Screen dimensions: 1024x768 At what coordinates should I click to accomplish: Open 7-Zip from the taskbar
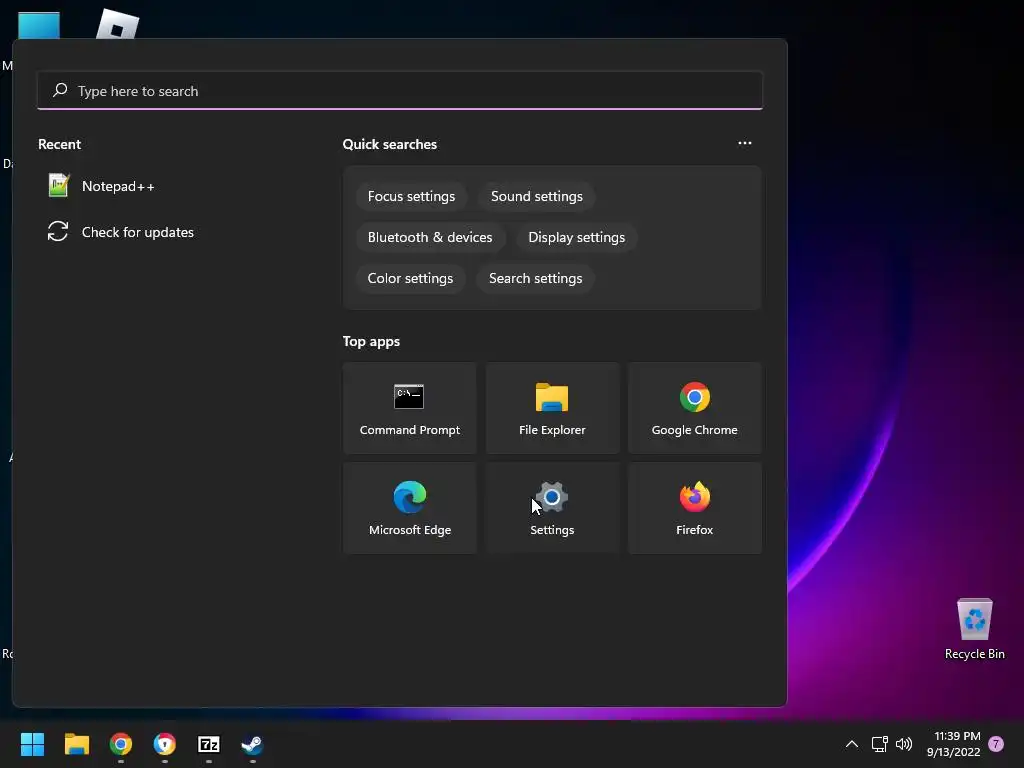click(x=209, y=744)
